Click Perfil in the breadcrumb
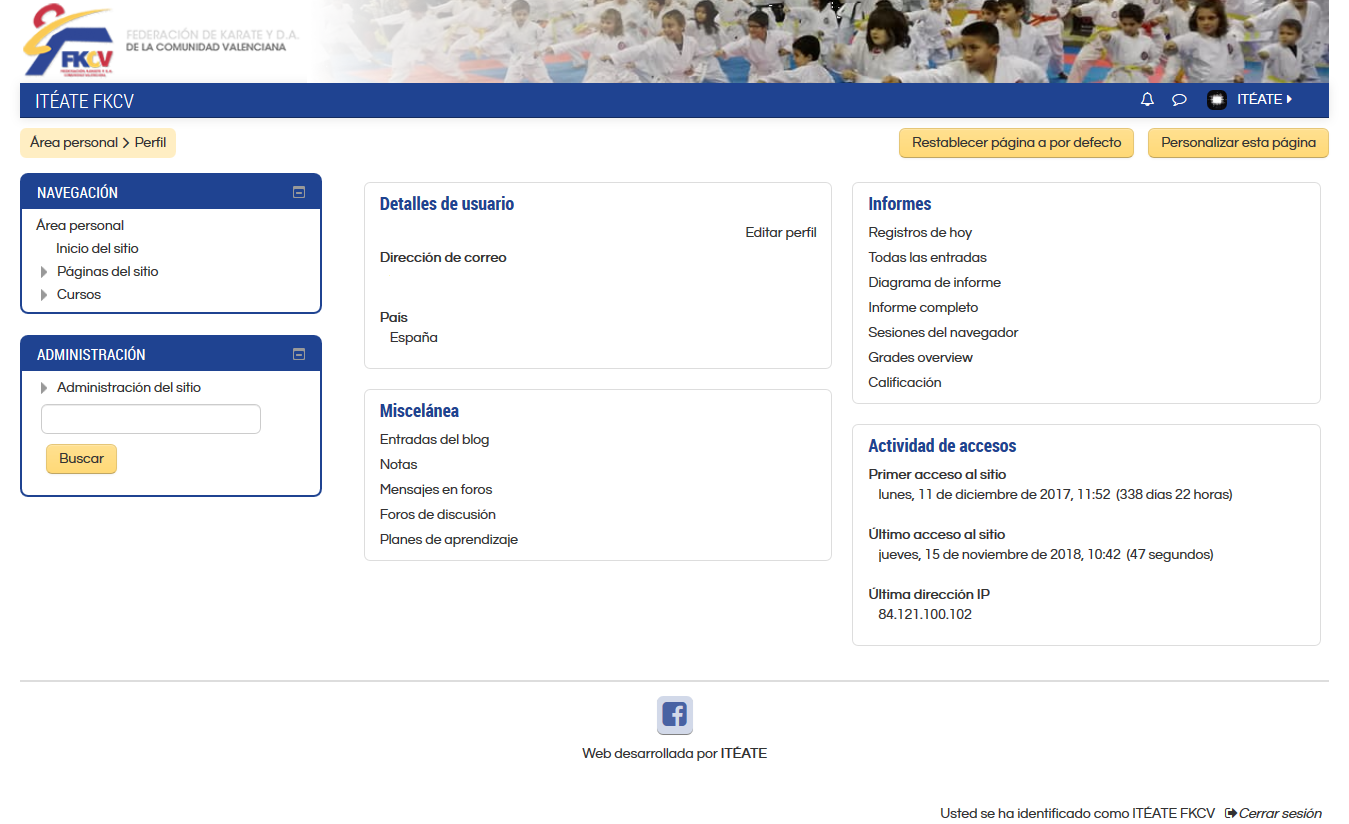The image size is (1349, 824). [150, 143]
